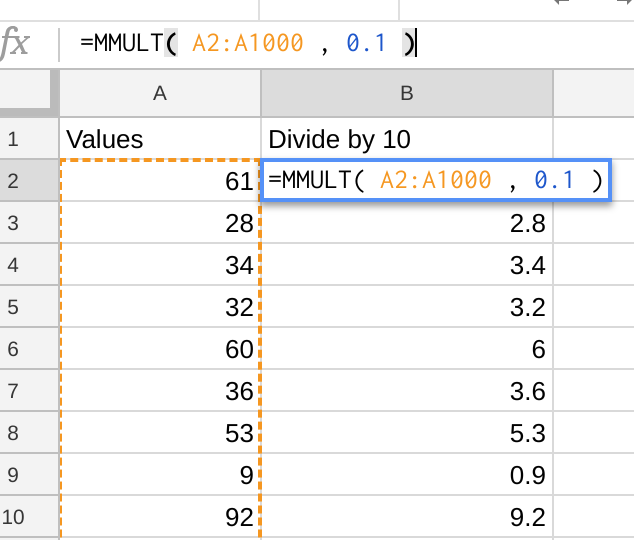Click the A2:A1000 reference in formula bar
634x540 pixels.
pyautogui.click(x=247, y=43)
